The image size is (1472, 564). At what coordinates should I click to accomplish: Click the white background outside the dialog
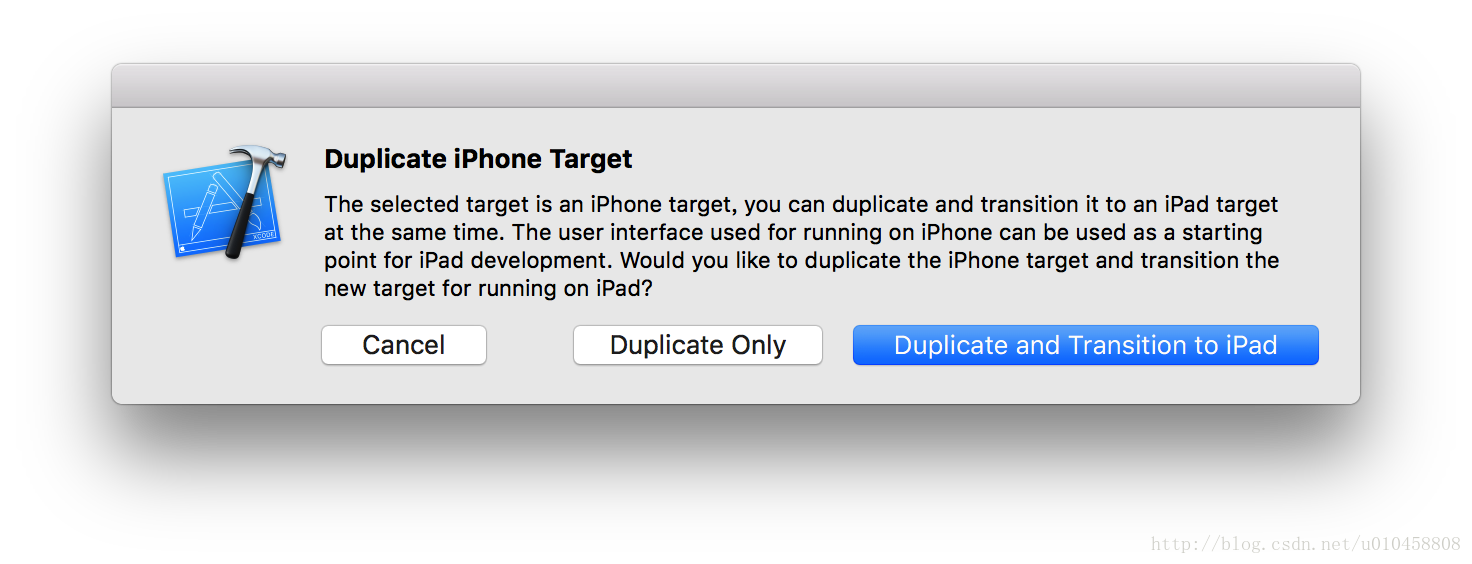[x=736, y=490]
